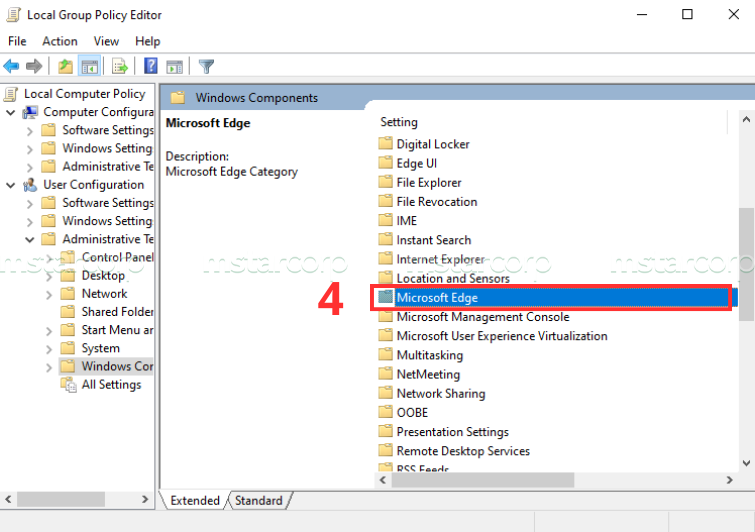The height and width of the screenshot is (532, 755).
Task: Select the File Revocation folder
Action: point(437,202)
